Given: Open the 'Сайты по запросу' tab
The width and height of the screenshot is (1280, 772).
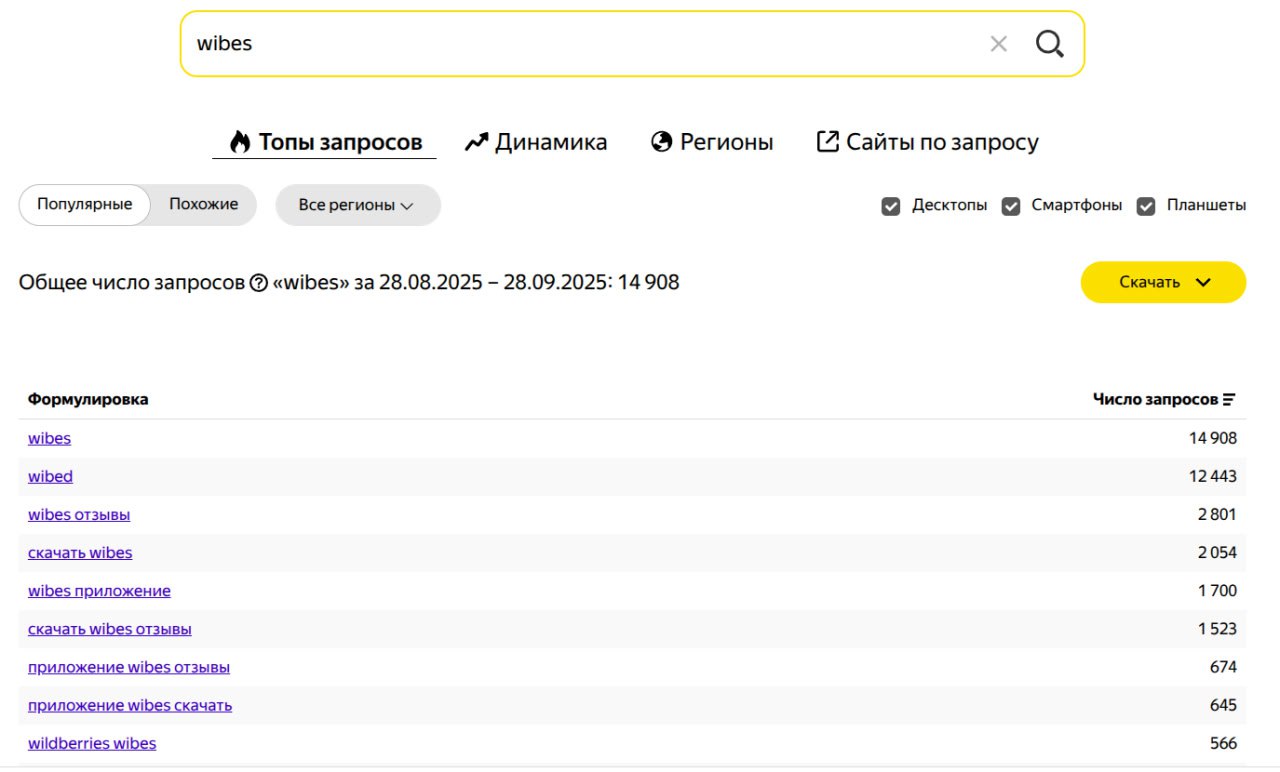Looking at the screenshot, I should click(x=928, y=142).
